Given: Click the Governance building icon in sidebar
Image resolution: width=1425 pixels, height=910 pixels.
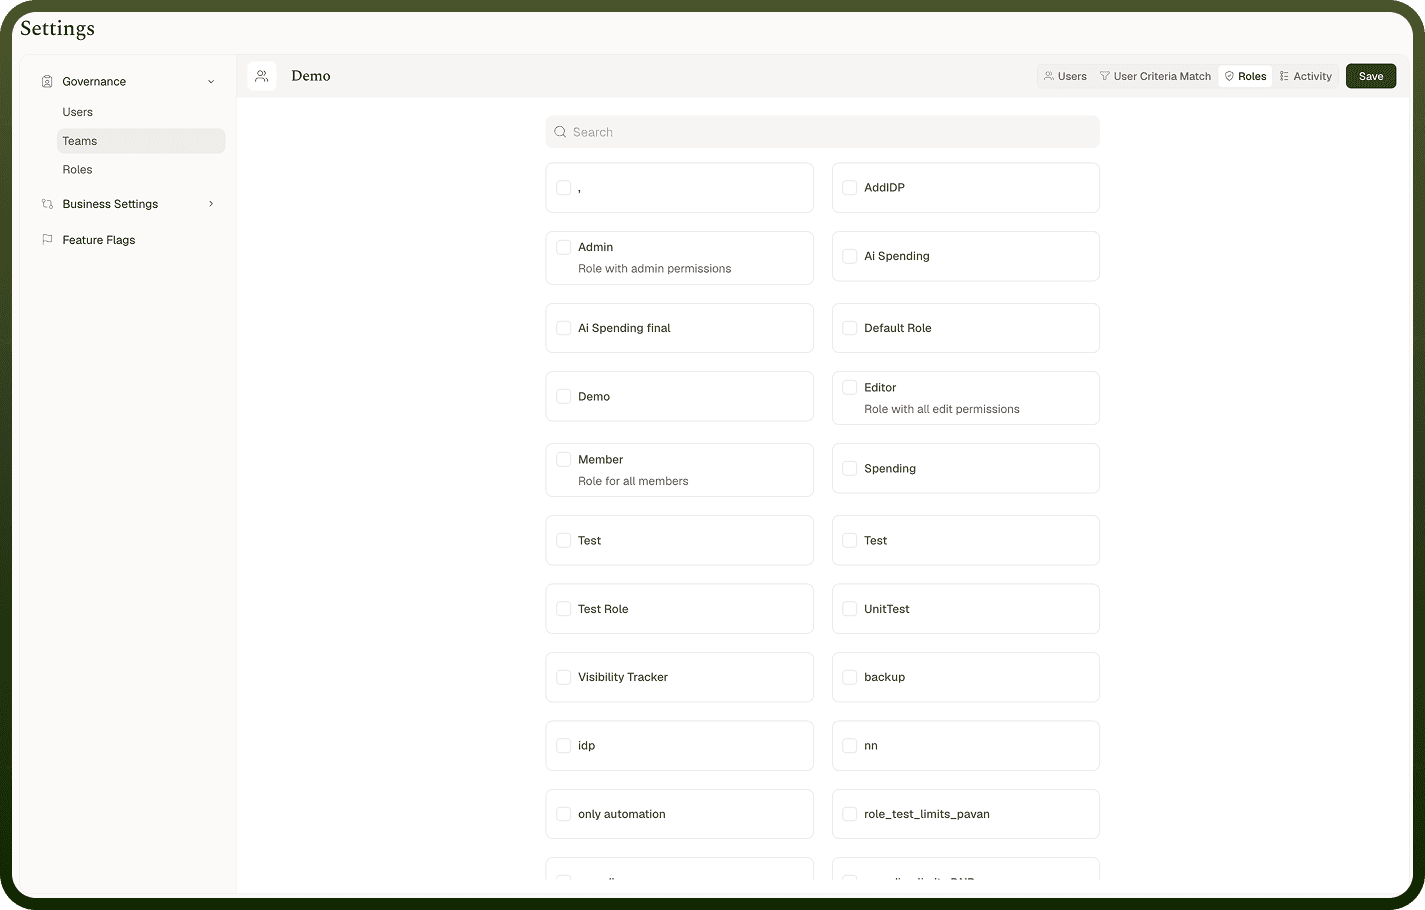Looking at the screenshot, I should coord(47,81).
